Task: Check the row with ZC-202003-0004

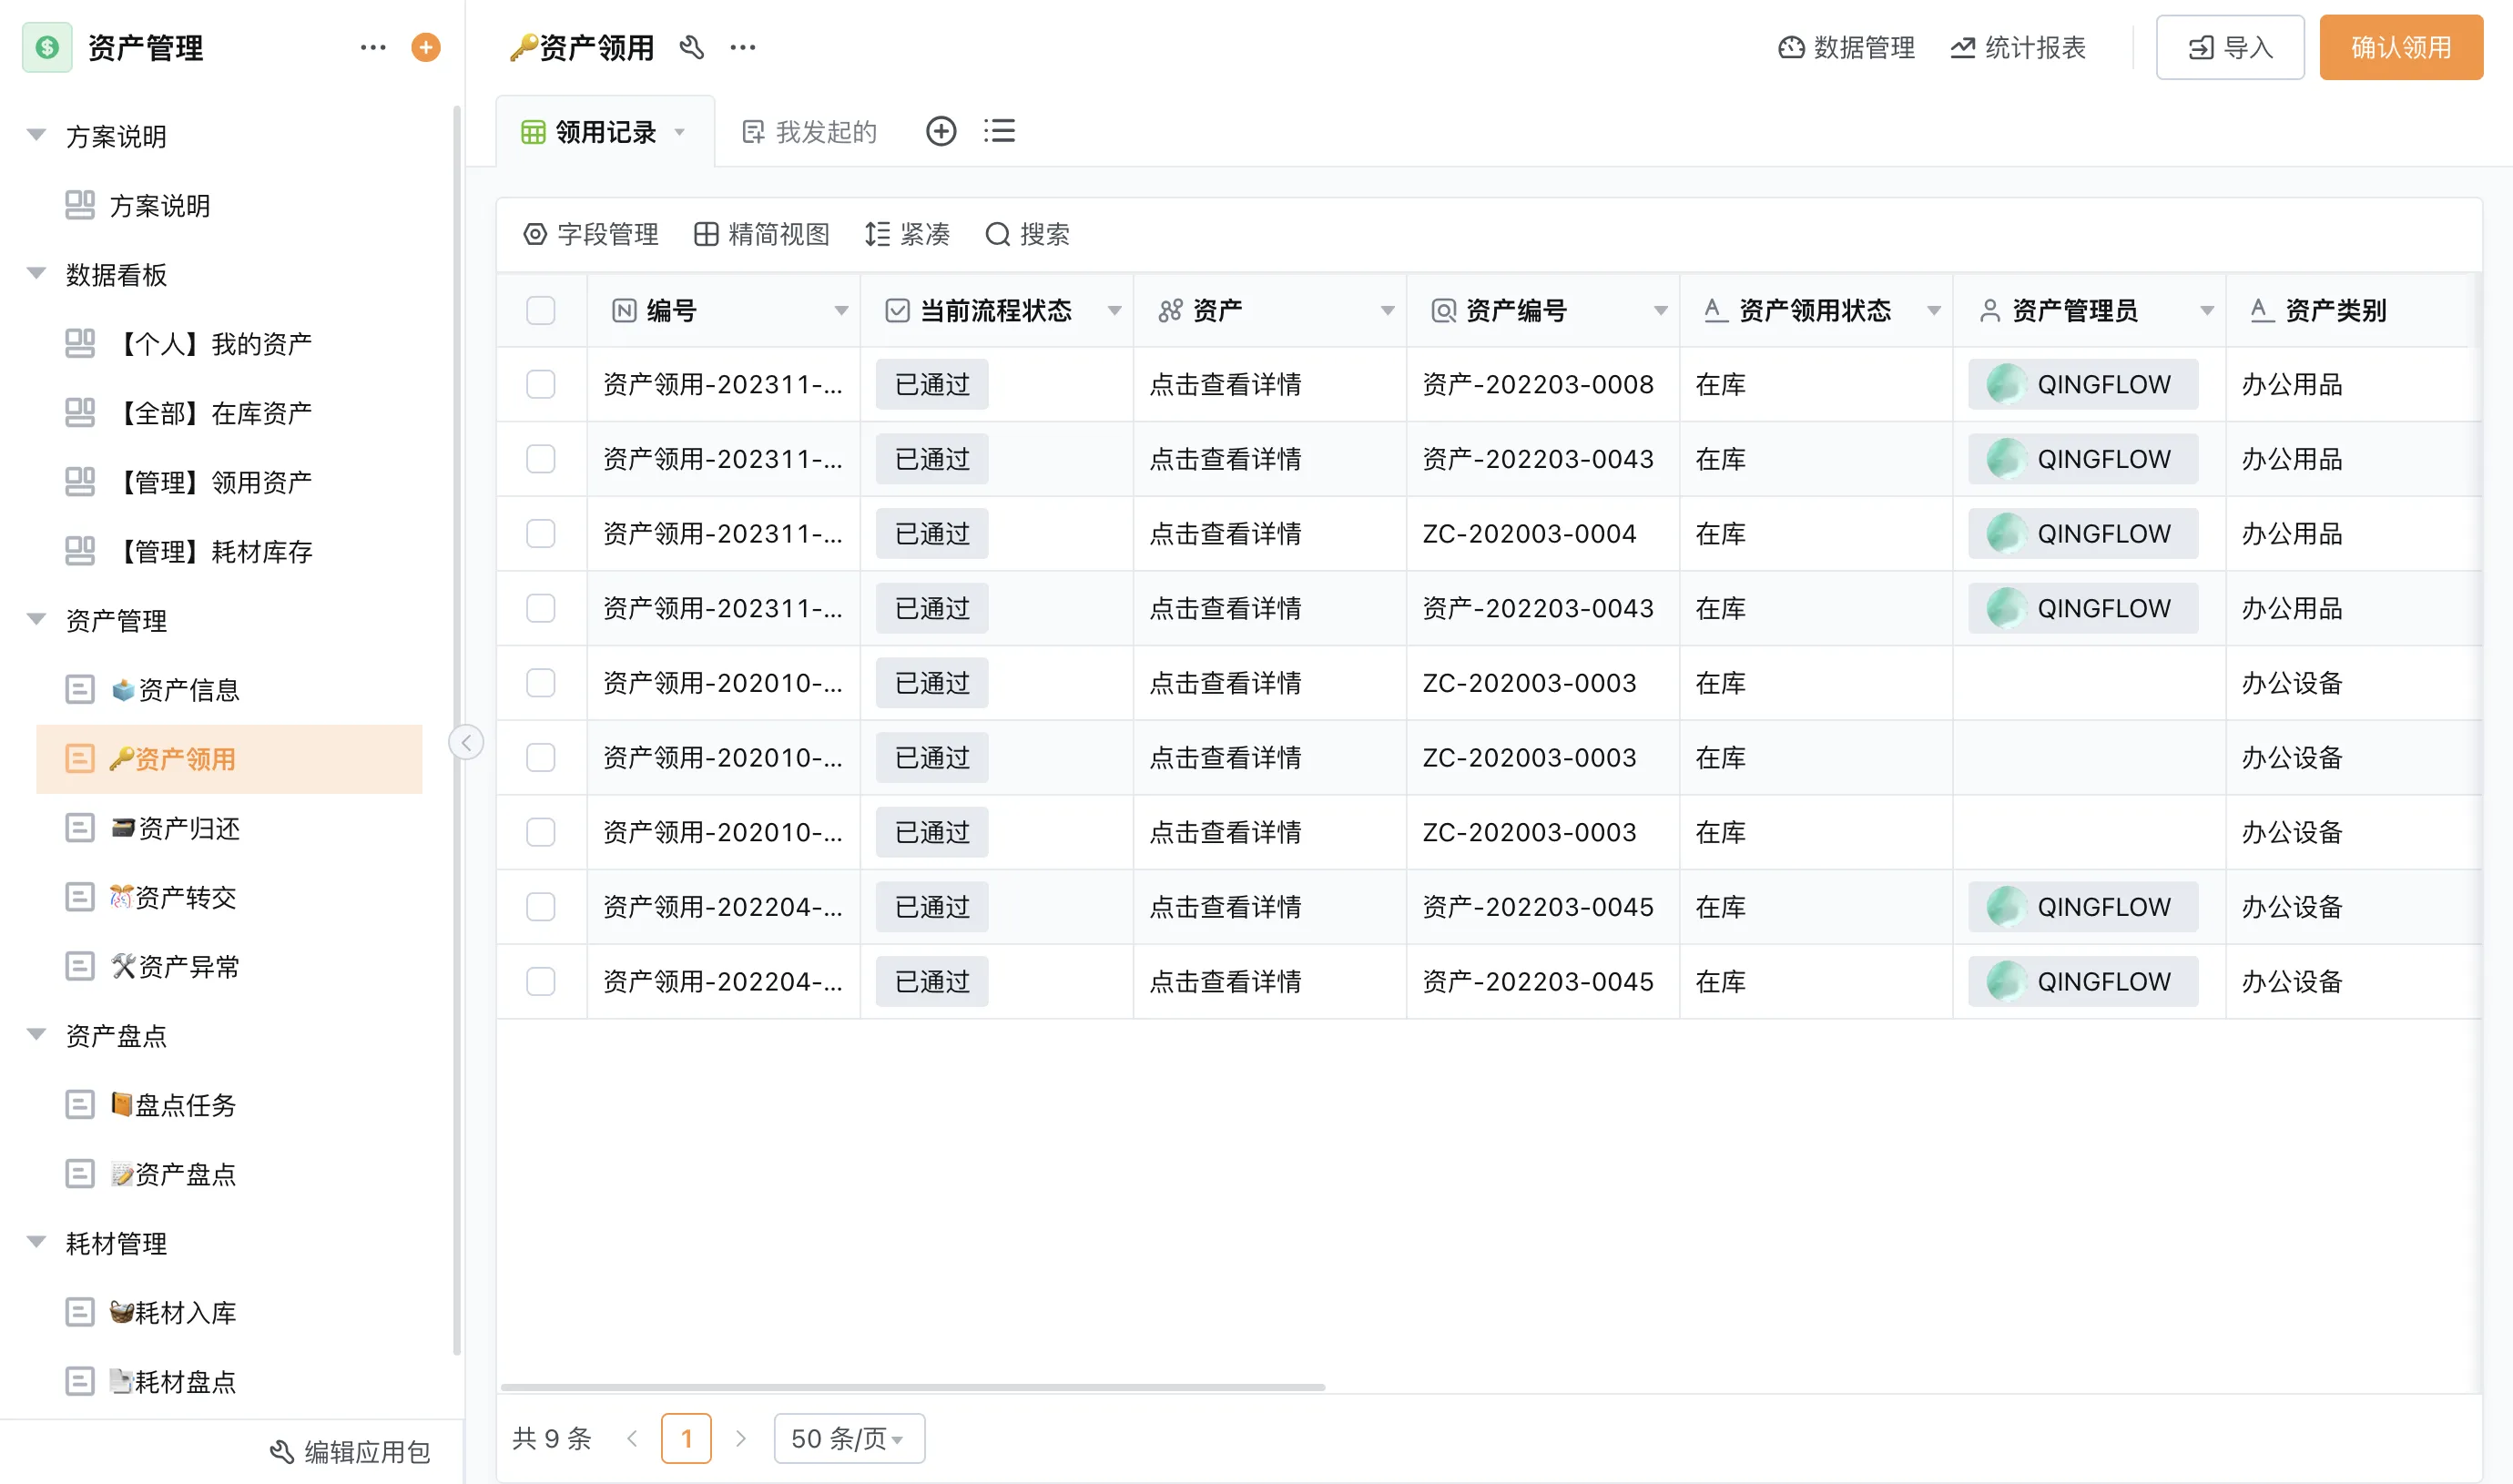Action: (x=541, y=533)
